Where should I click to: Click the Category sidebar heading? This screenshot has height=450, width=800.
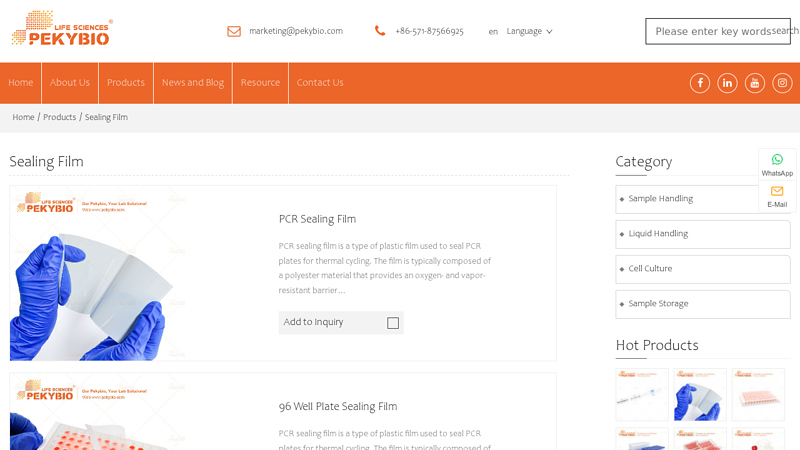point(644,162)
